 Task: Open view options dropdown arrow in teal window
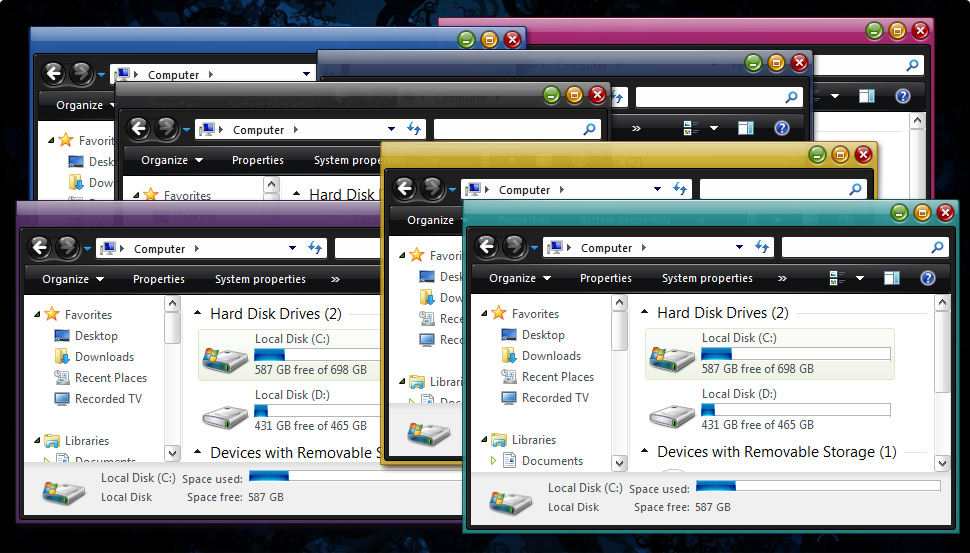pos(860,278)
